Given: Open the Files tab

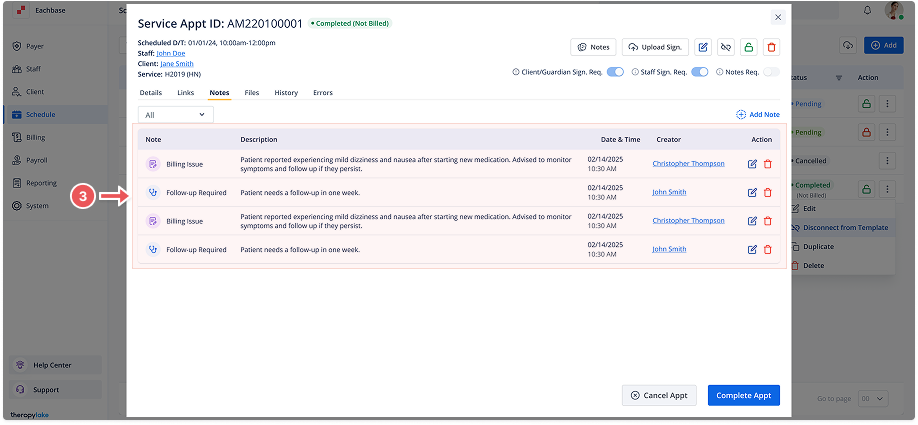Looking at the screenshot, I should [252, 93].
